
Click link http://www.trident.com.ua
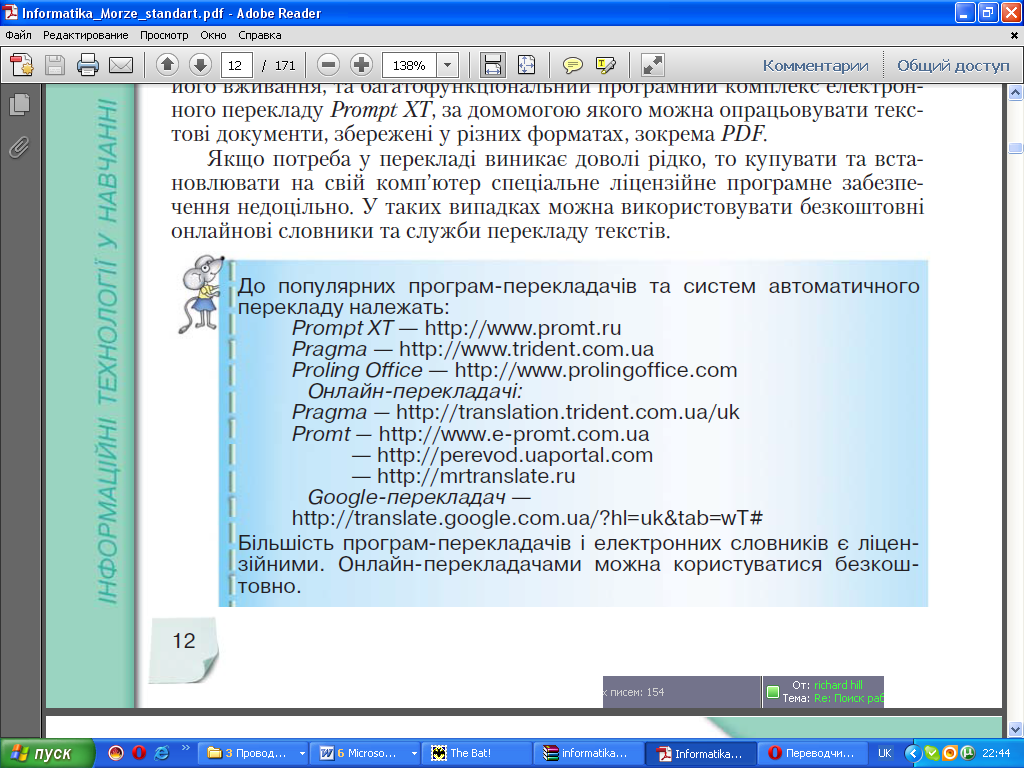click(526, 349)
